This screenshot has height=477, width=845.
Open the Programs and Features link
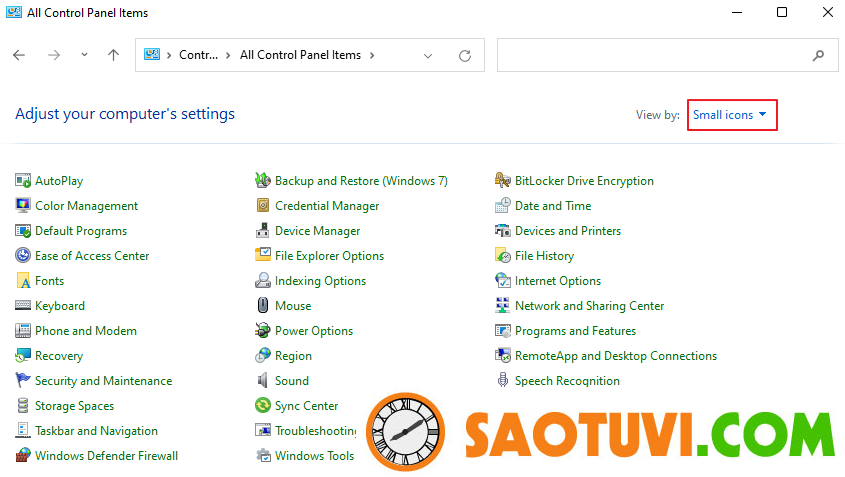pos(576,330)
